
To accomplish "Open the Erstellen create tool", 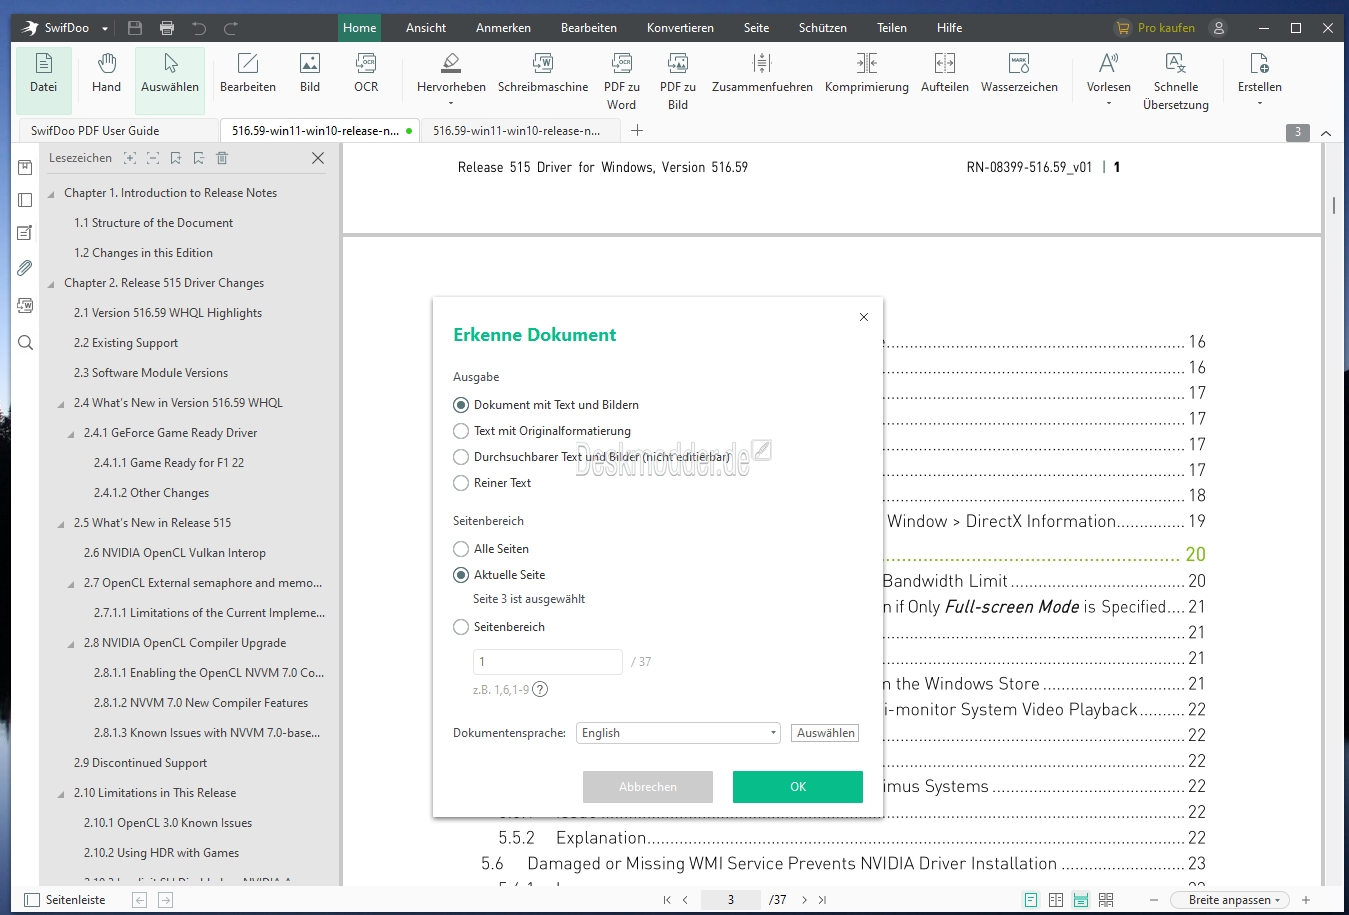I will 1259,78.
